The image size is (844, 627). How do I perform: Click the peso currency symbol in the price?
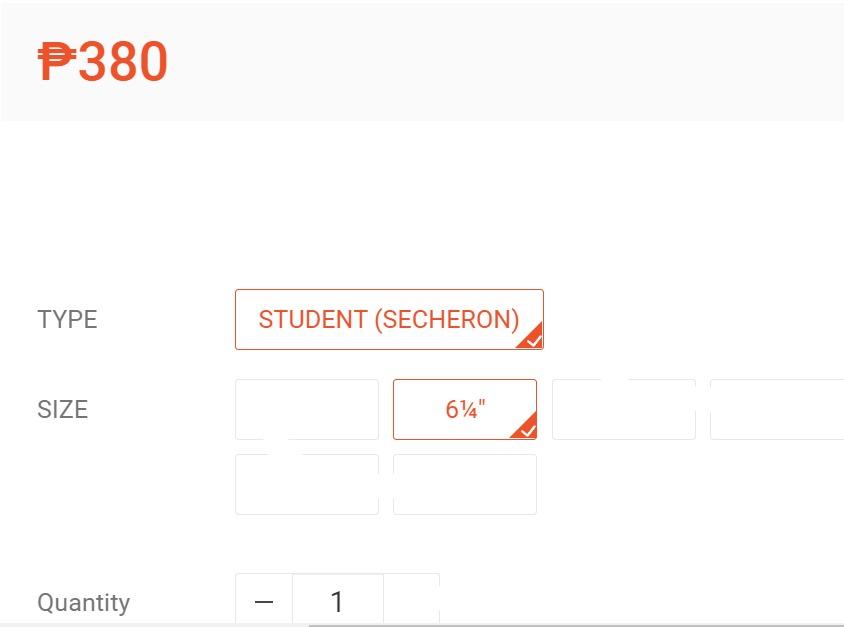[x=56, y=61]
